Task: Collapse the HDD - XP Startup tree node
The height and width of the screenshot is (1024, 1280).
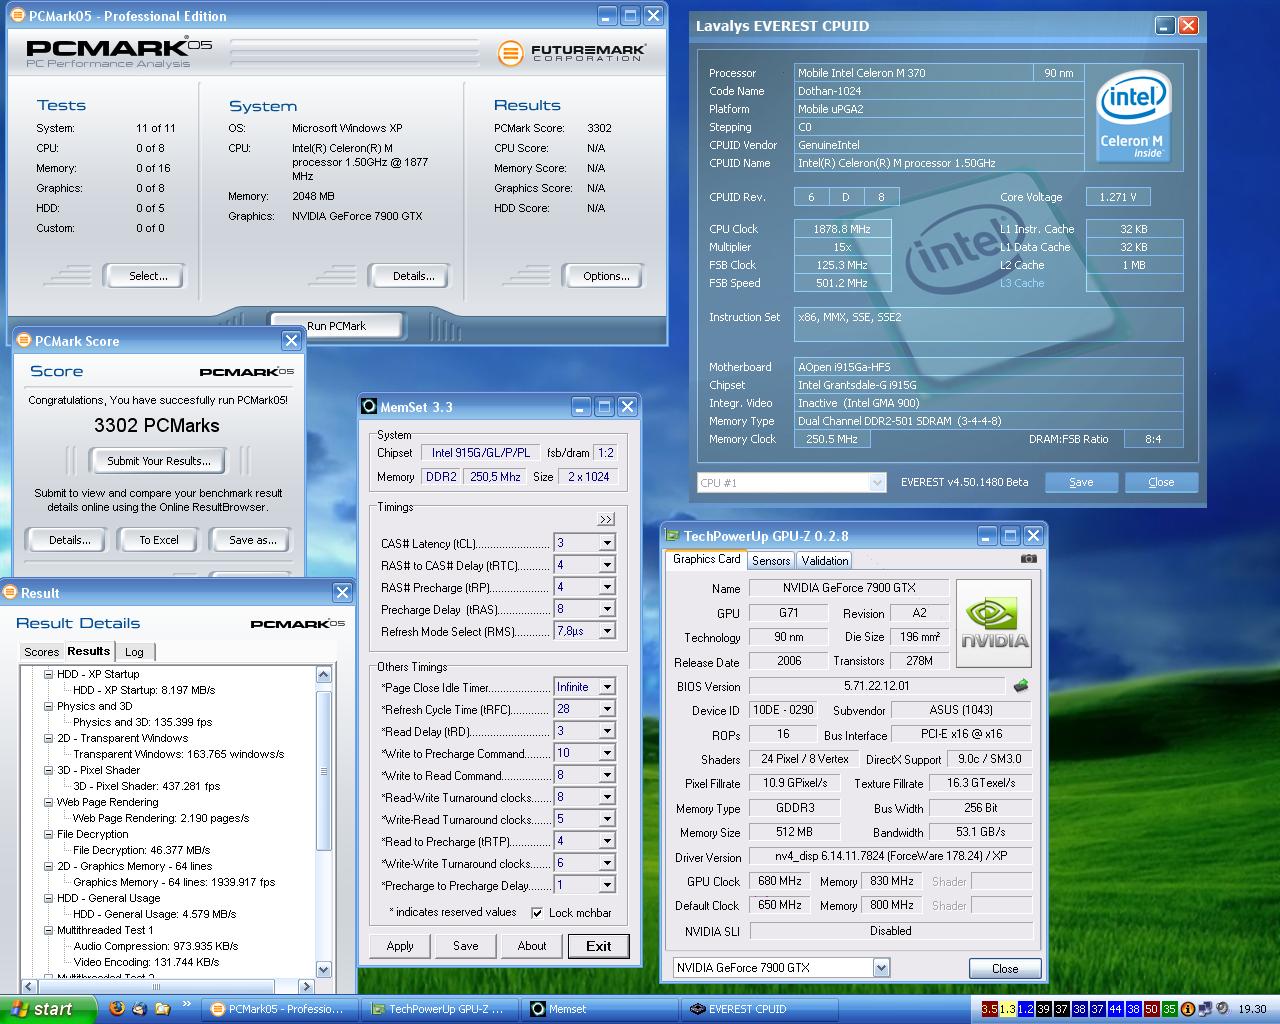Action: point(47,674)
